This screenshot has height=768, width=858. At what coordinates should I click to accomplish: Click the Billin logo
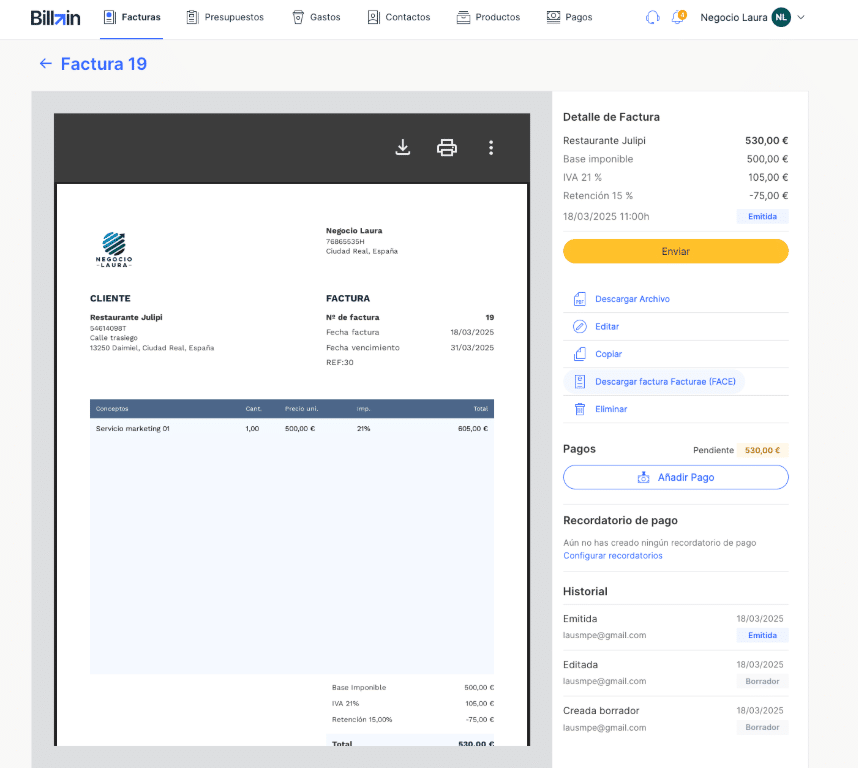pos(55,17)
